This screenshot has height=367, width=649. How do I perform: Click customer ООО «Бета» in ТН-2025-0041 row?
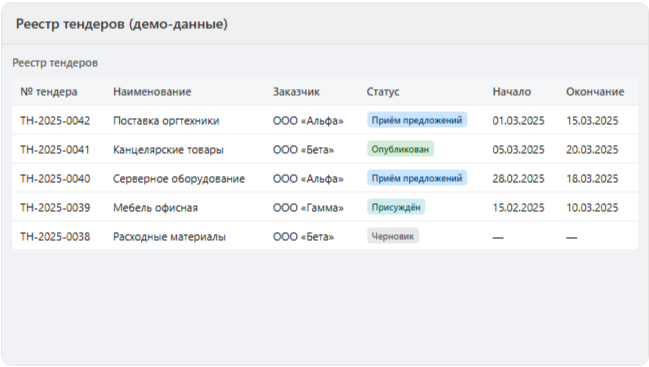303,150
